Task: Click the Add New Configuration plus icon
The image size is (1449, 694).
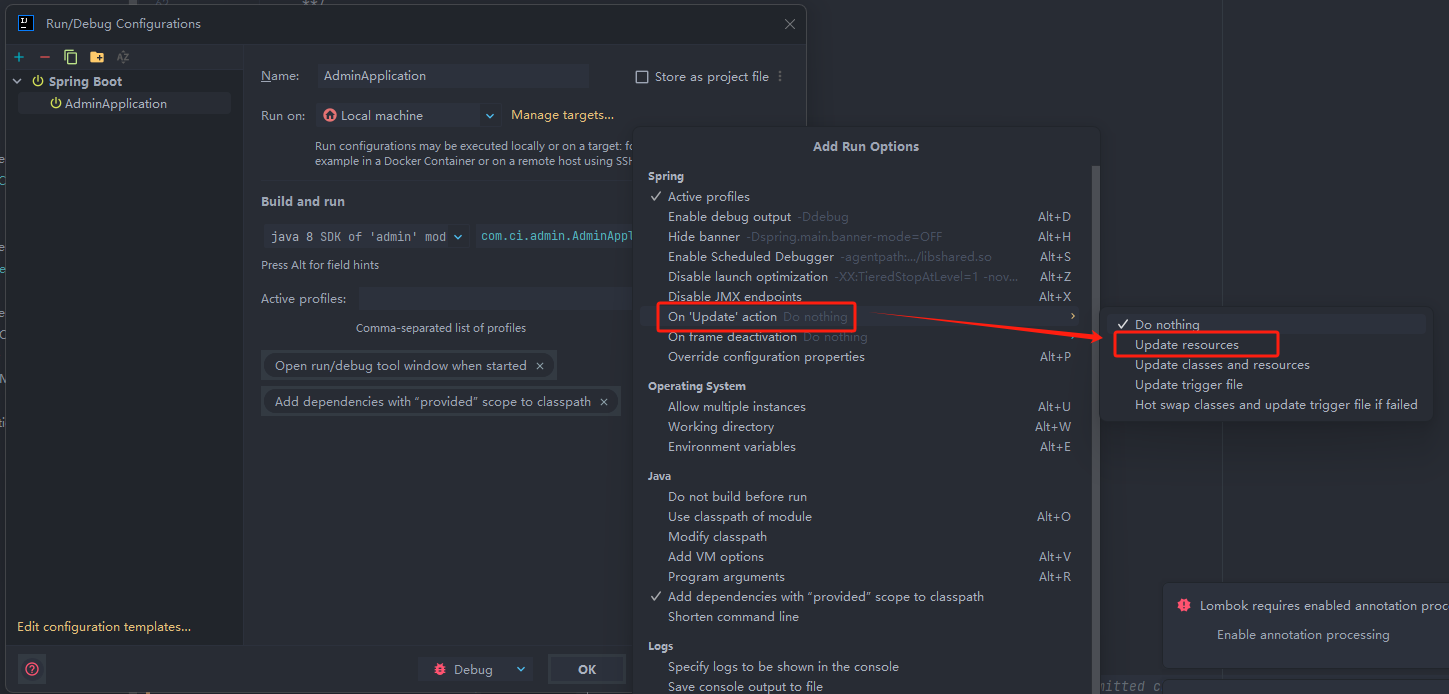Action: [19, 57]
